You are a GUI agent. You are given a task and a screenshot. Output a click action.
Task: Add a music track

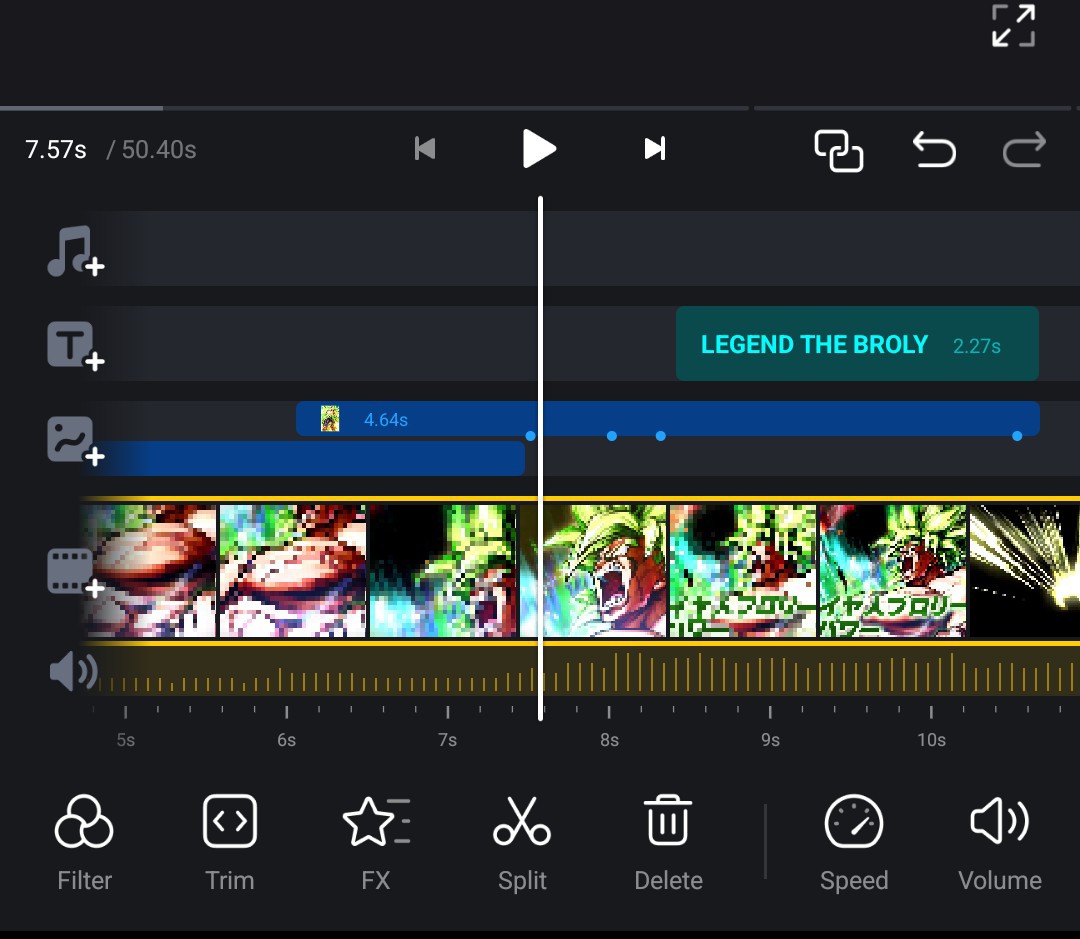point(75,251)
